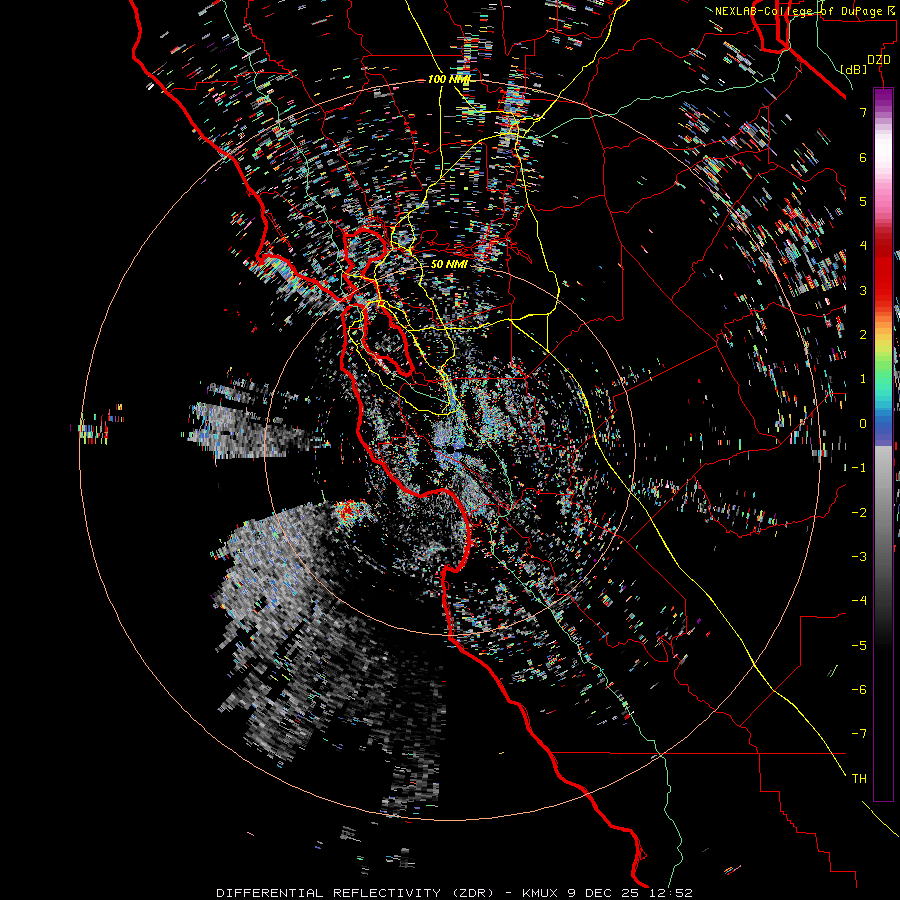Select the -5 value on the legend
The width and height of the screenshot is (900, 900).
859,645
